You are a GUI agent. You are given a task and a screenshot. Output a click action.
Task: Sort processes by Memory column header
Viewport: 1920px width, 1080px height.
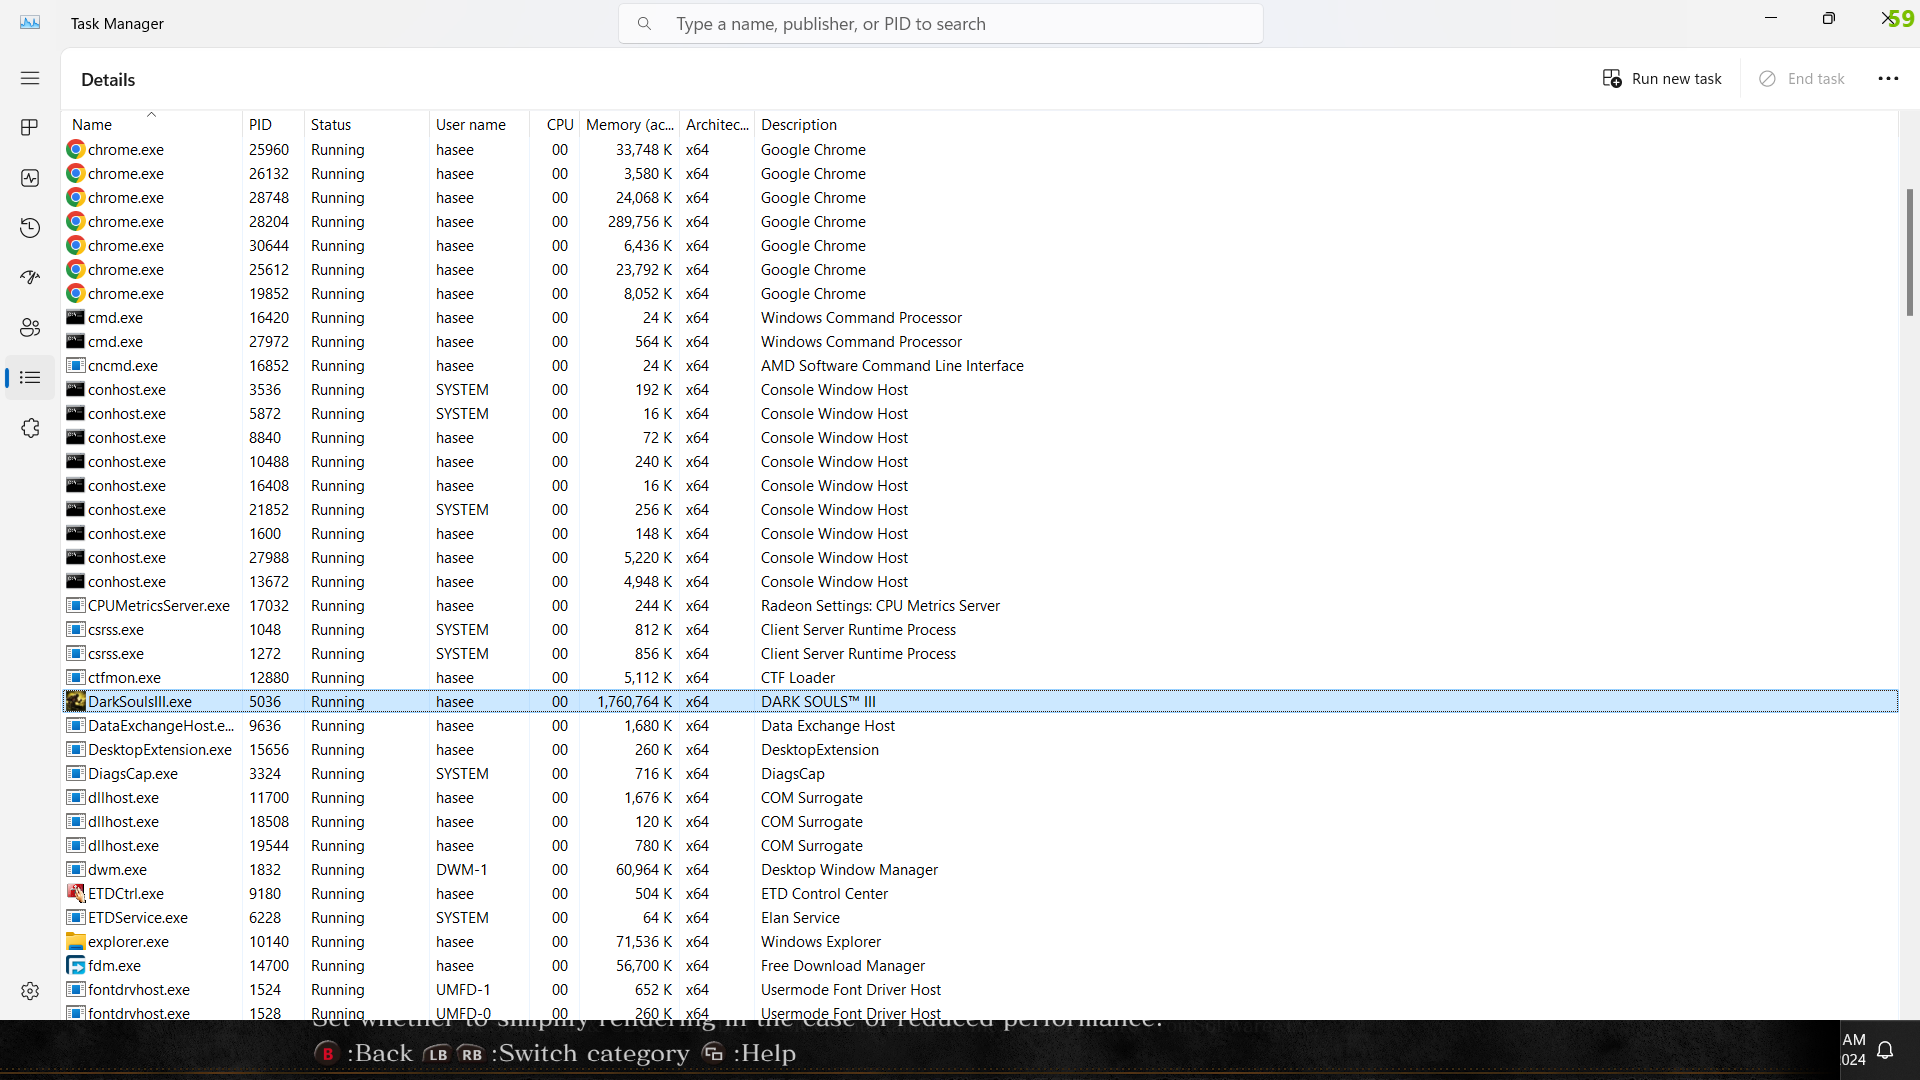pos(629,125)
